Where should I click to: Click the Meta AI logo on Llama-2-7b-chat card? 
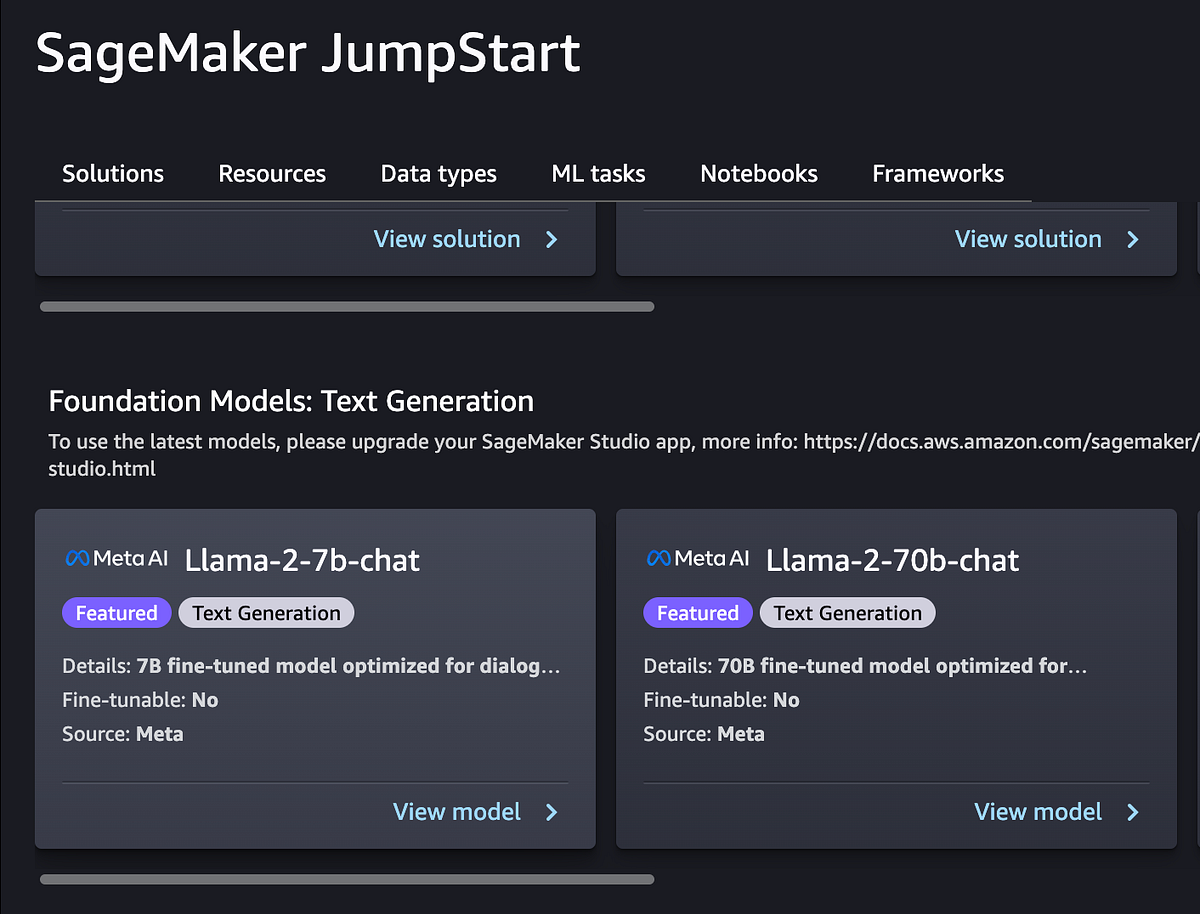pyautogui.click(x=116, y=558)
